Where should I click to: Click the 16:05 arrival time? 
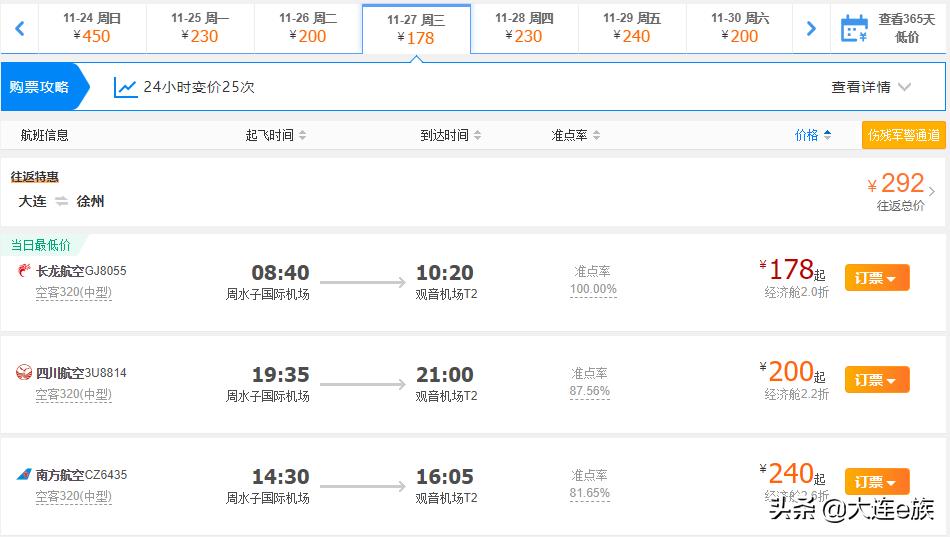click(445, 476)
